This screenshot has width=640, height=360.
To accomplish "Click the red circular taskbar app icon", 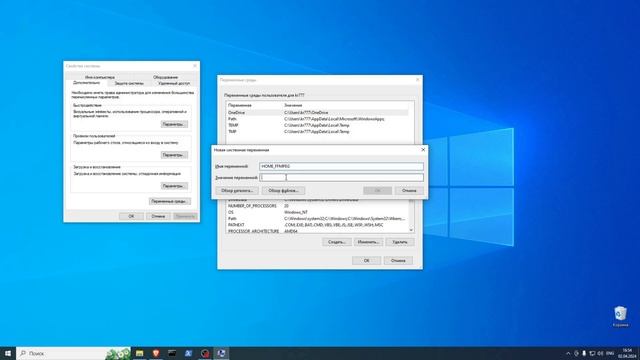I will tap(205, 353).
